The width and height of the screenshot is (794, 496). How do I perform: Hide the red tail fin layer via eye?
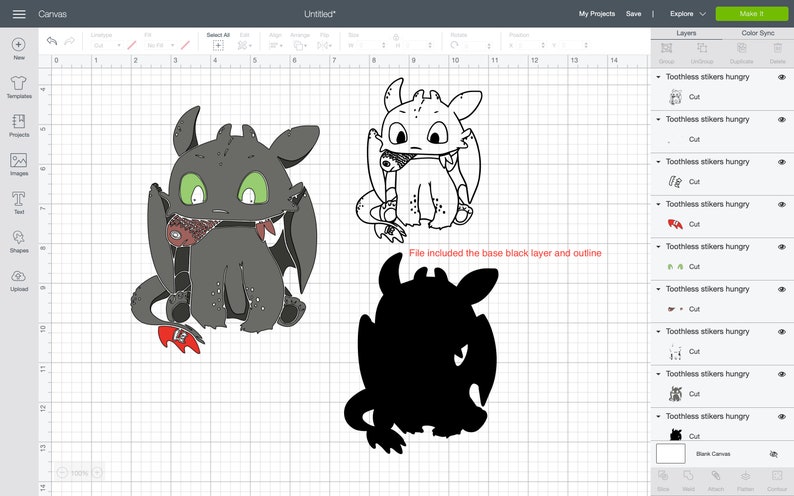coord(782,205)
